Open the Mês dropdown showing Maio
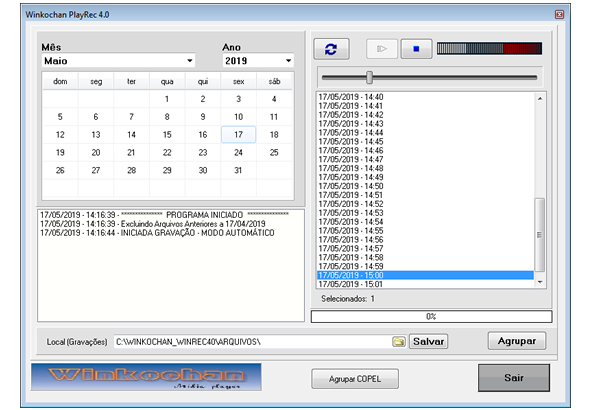This screenshot has height=410, width=590. point(118,61)
